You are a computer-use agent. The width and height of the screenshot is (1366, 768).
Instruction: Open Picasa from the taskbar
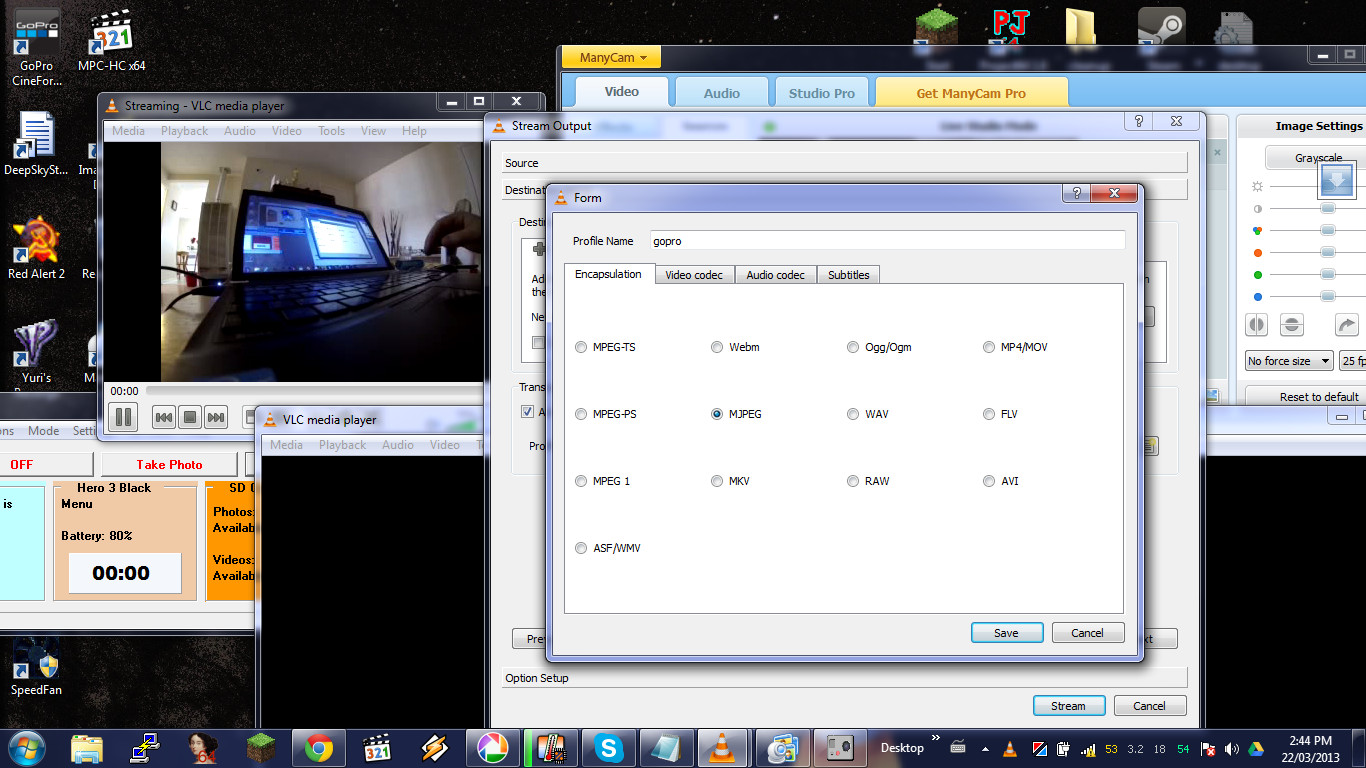click(492, 748)
